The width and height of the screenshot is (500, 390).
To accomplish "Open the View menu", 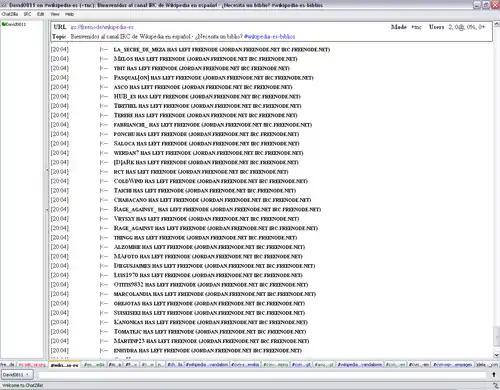I will pyautogui.click(x=55, y=14).
